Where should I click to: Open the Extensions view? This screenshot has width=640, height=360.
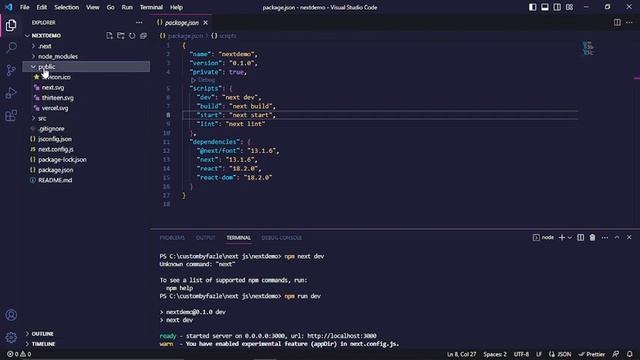[11, 116]
